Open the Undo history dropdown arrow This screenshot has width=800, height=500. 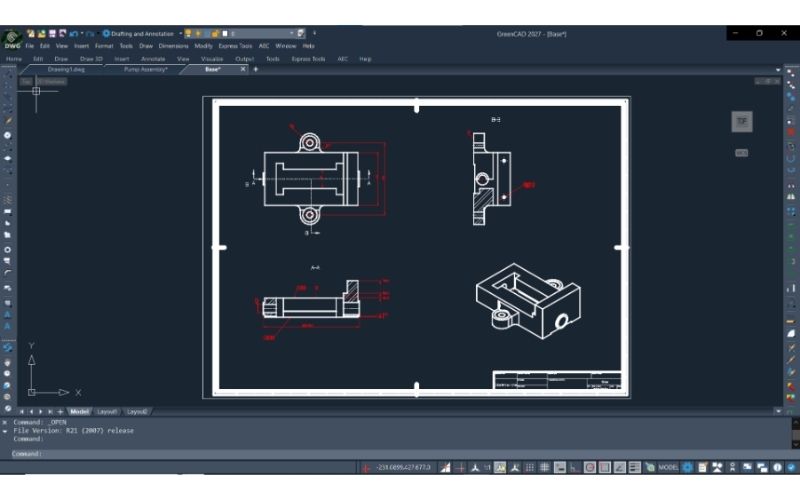pyautogui.click(x=82, y=33)
